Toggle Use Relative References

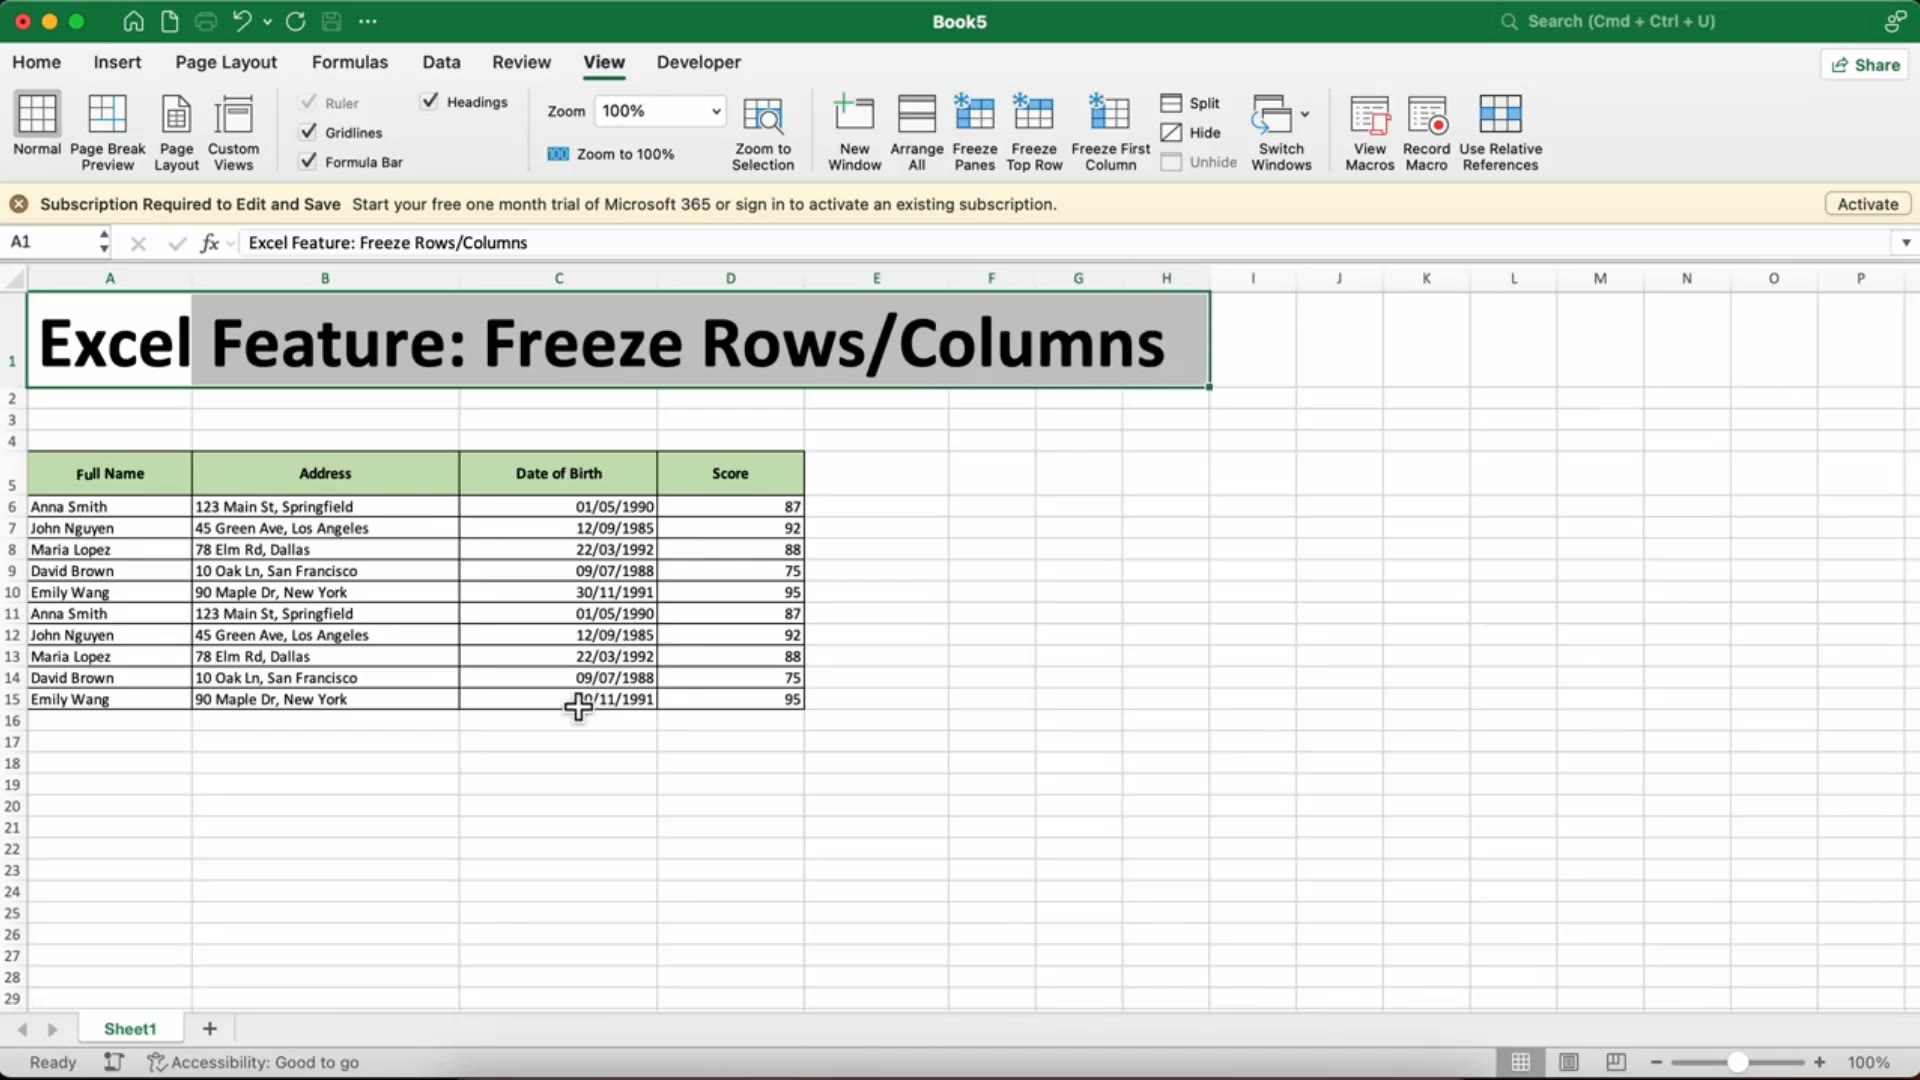(x=1500, y=132)
